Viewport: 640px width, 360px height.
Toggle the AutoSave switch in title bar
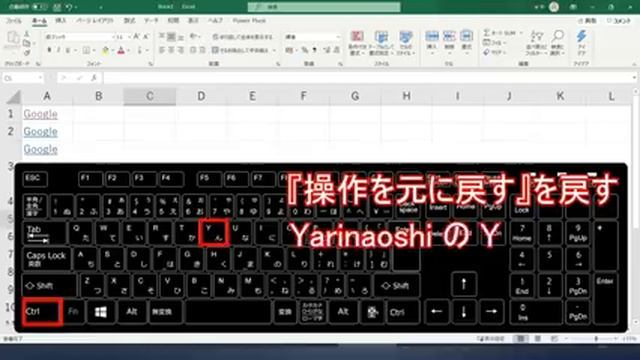point(39,7)
